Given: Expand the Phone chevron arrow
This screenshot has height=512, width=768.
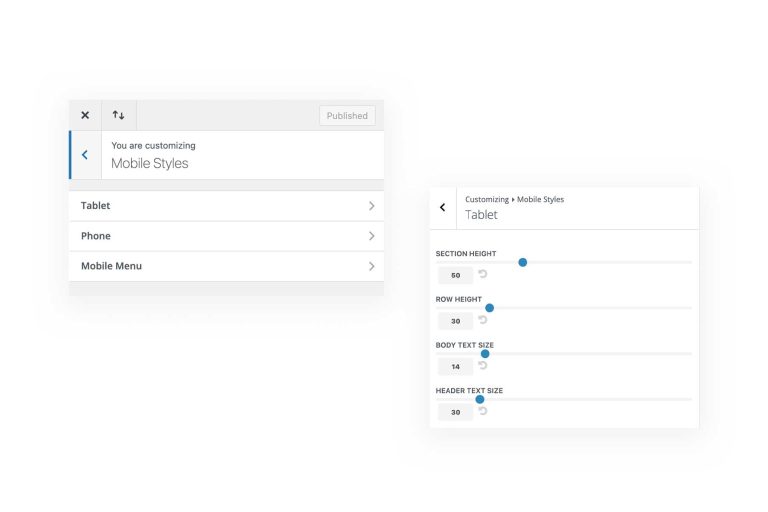Looking at the screenshot, I should coord(371,236).
